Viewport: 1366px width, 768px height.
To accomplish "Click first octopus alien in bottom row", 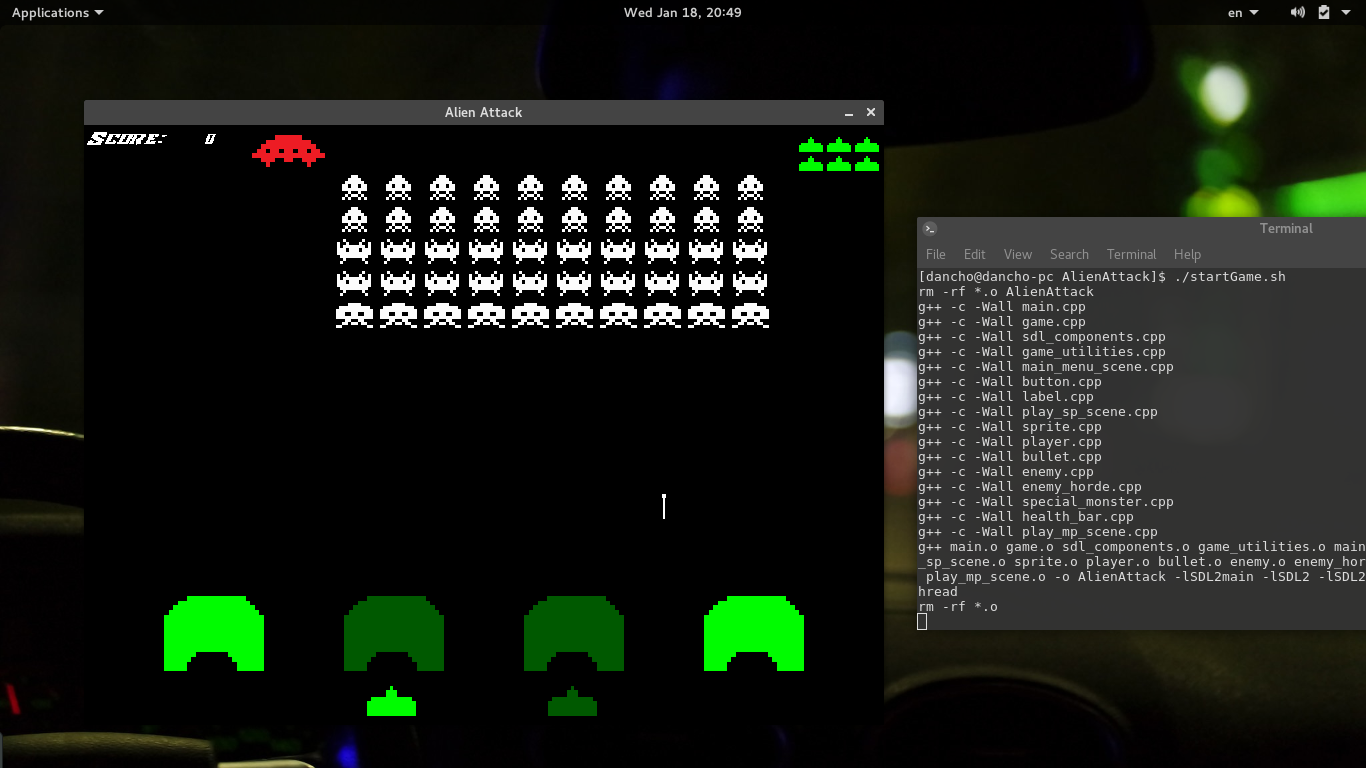I will 354,315.
